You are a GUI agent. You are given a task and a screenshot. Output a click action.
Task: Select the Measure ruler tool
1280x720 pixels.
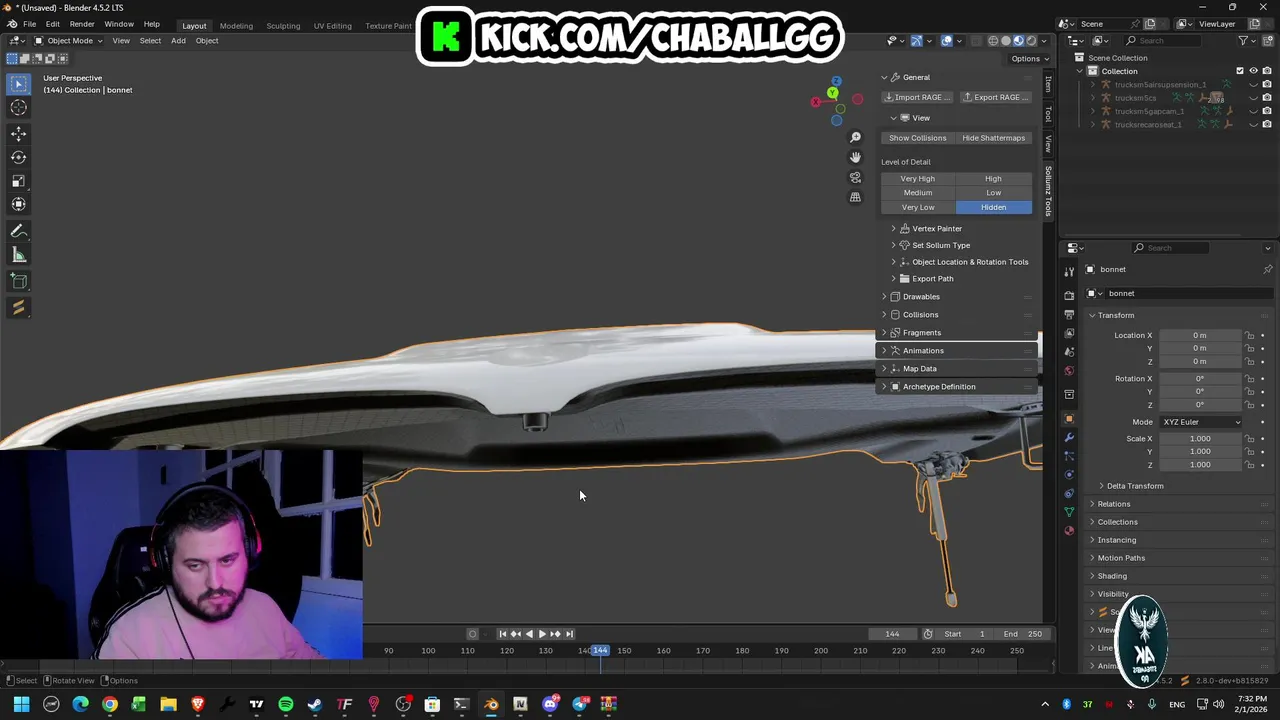(x=19, y=255)
